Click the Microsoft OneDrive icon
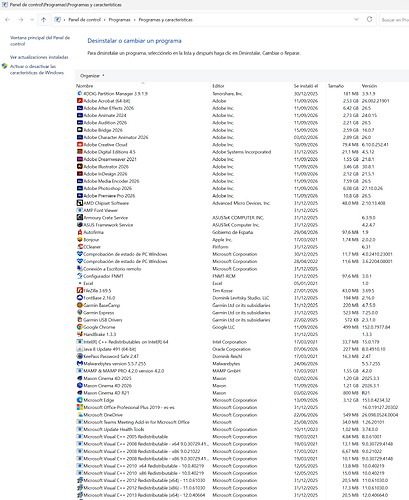The image size is (409, 500). pos(80,415)
